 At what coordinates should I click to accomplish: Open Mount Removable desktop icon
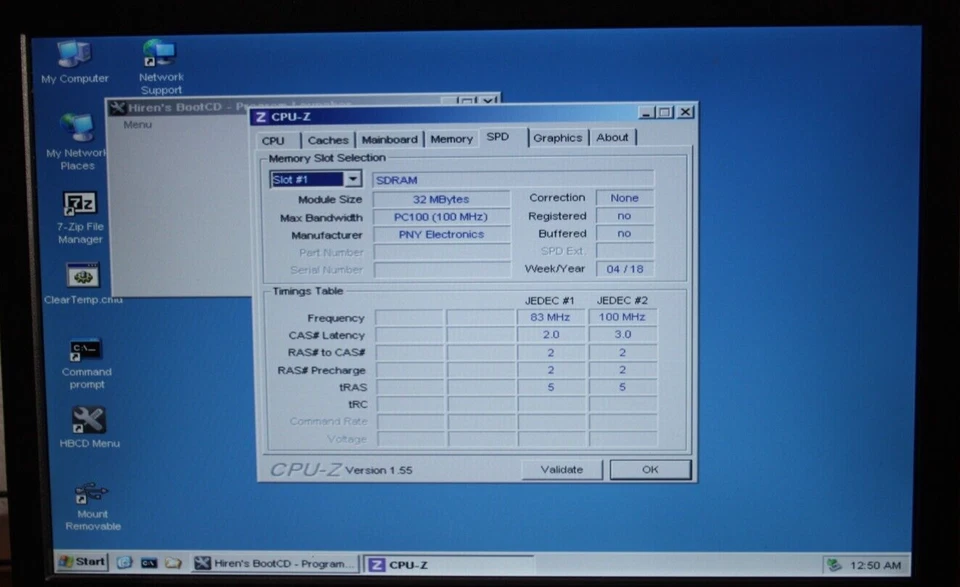[92, 507]
